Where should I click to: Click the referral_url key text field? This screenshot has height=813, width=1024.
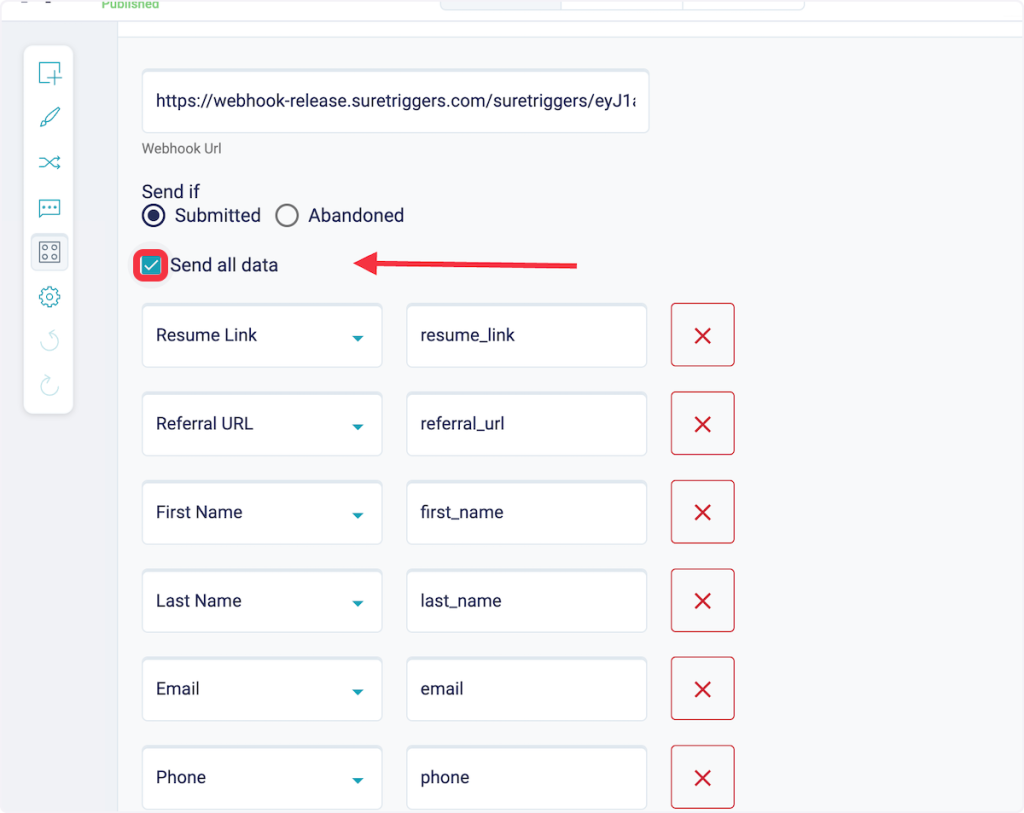coord(526,424)
